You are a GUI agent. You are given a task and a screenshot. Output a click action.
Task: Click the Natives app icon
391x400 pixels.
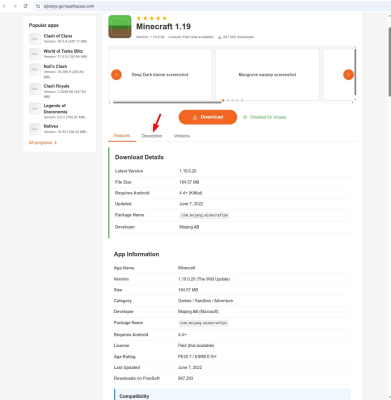35,129
